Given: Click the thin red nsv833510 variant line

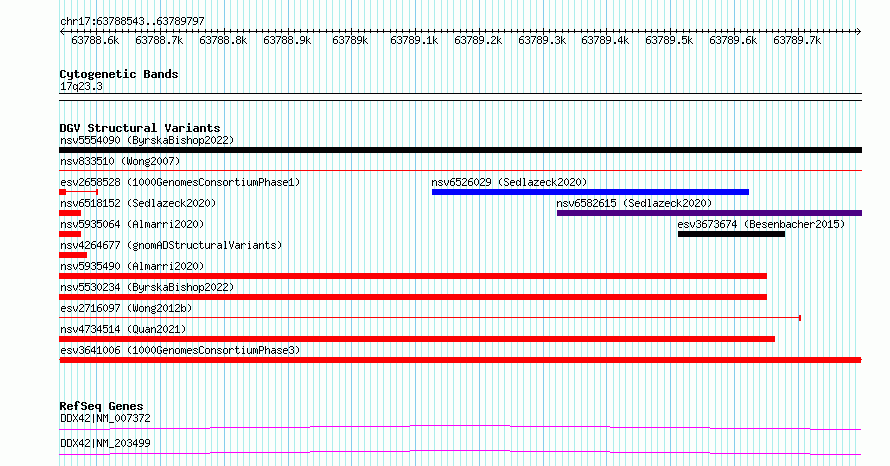Looking at the screenshot, I should pos(460,170).
